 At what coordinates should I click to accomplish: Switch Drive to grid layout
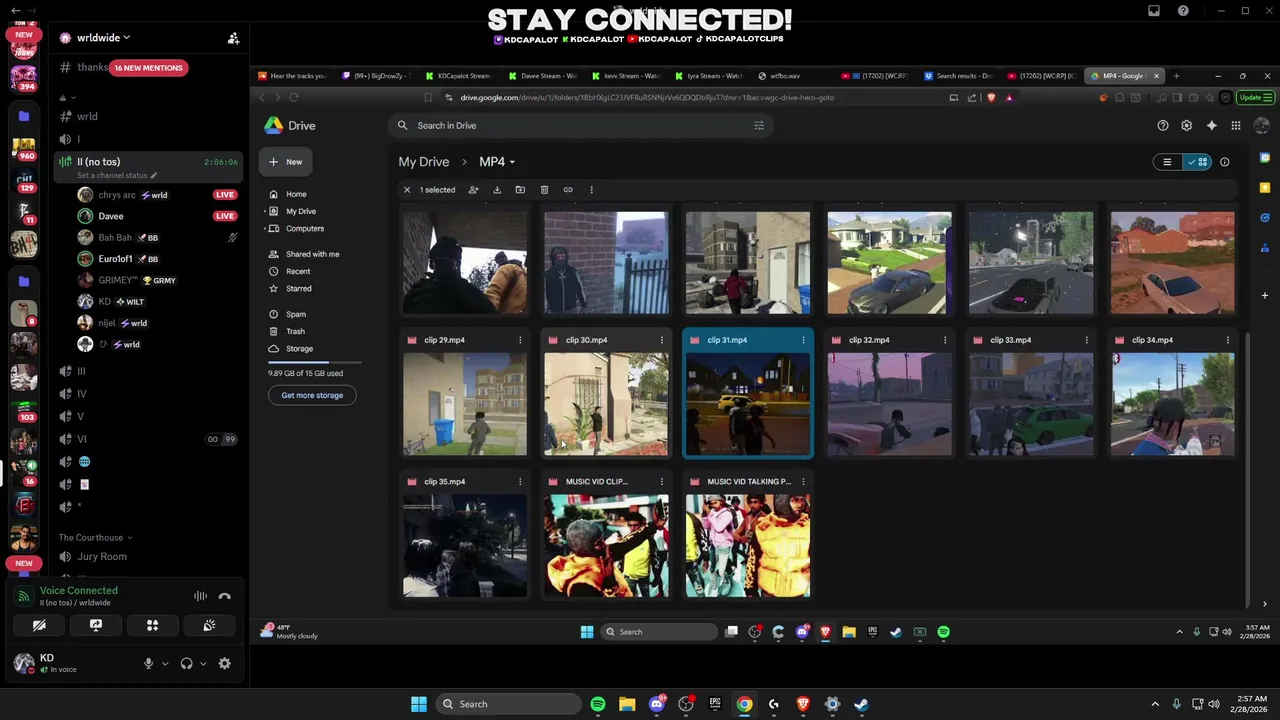pyautogui.click(x=1197, y=162)
